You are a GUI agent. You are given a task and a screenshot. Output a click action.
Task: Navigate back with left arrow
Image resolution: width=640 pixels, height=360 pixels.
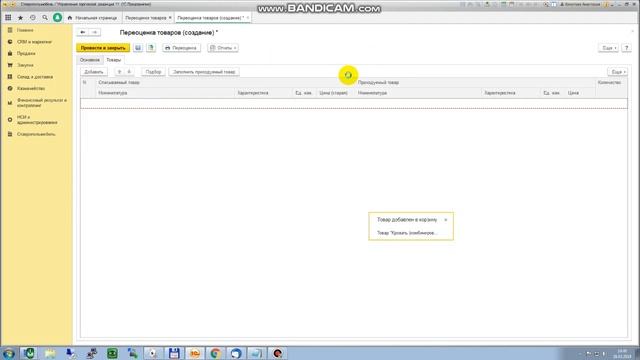[x=82, y=32]
